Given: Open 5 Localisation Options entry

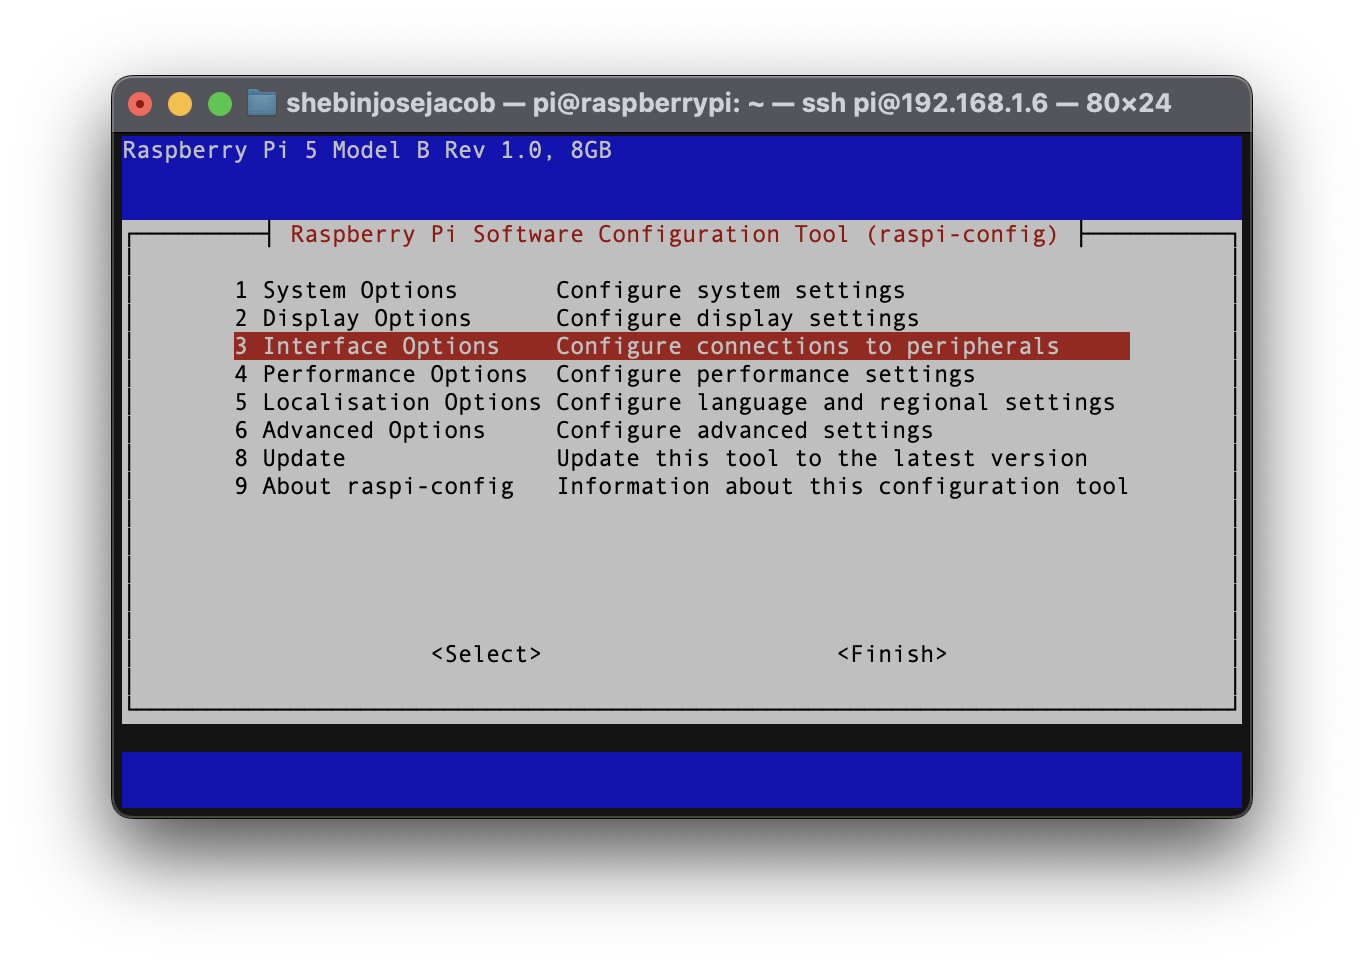Looking at the screenshot, I should coord(388,402).
